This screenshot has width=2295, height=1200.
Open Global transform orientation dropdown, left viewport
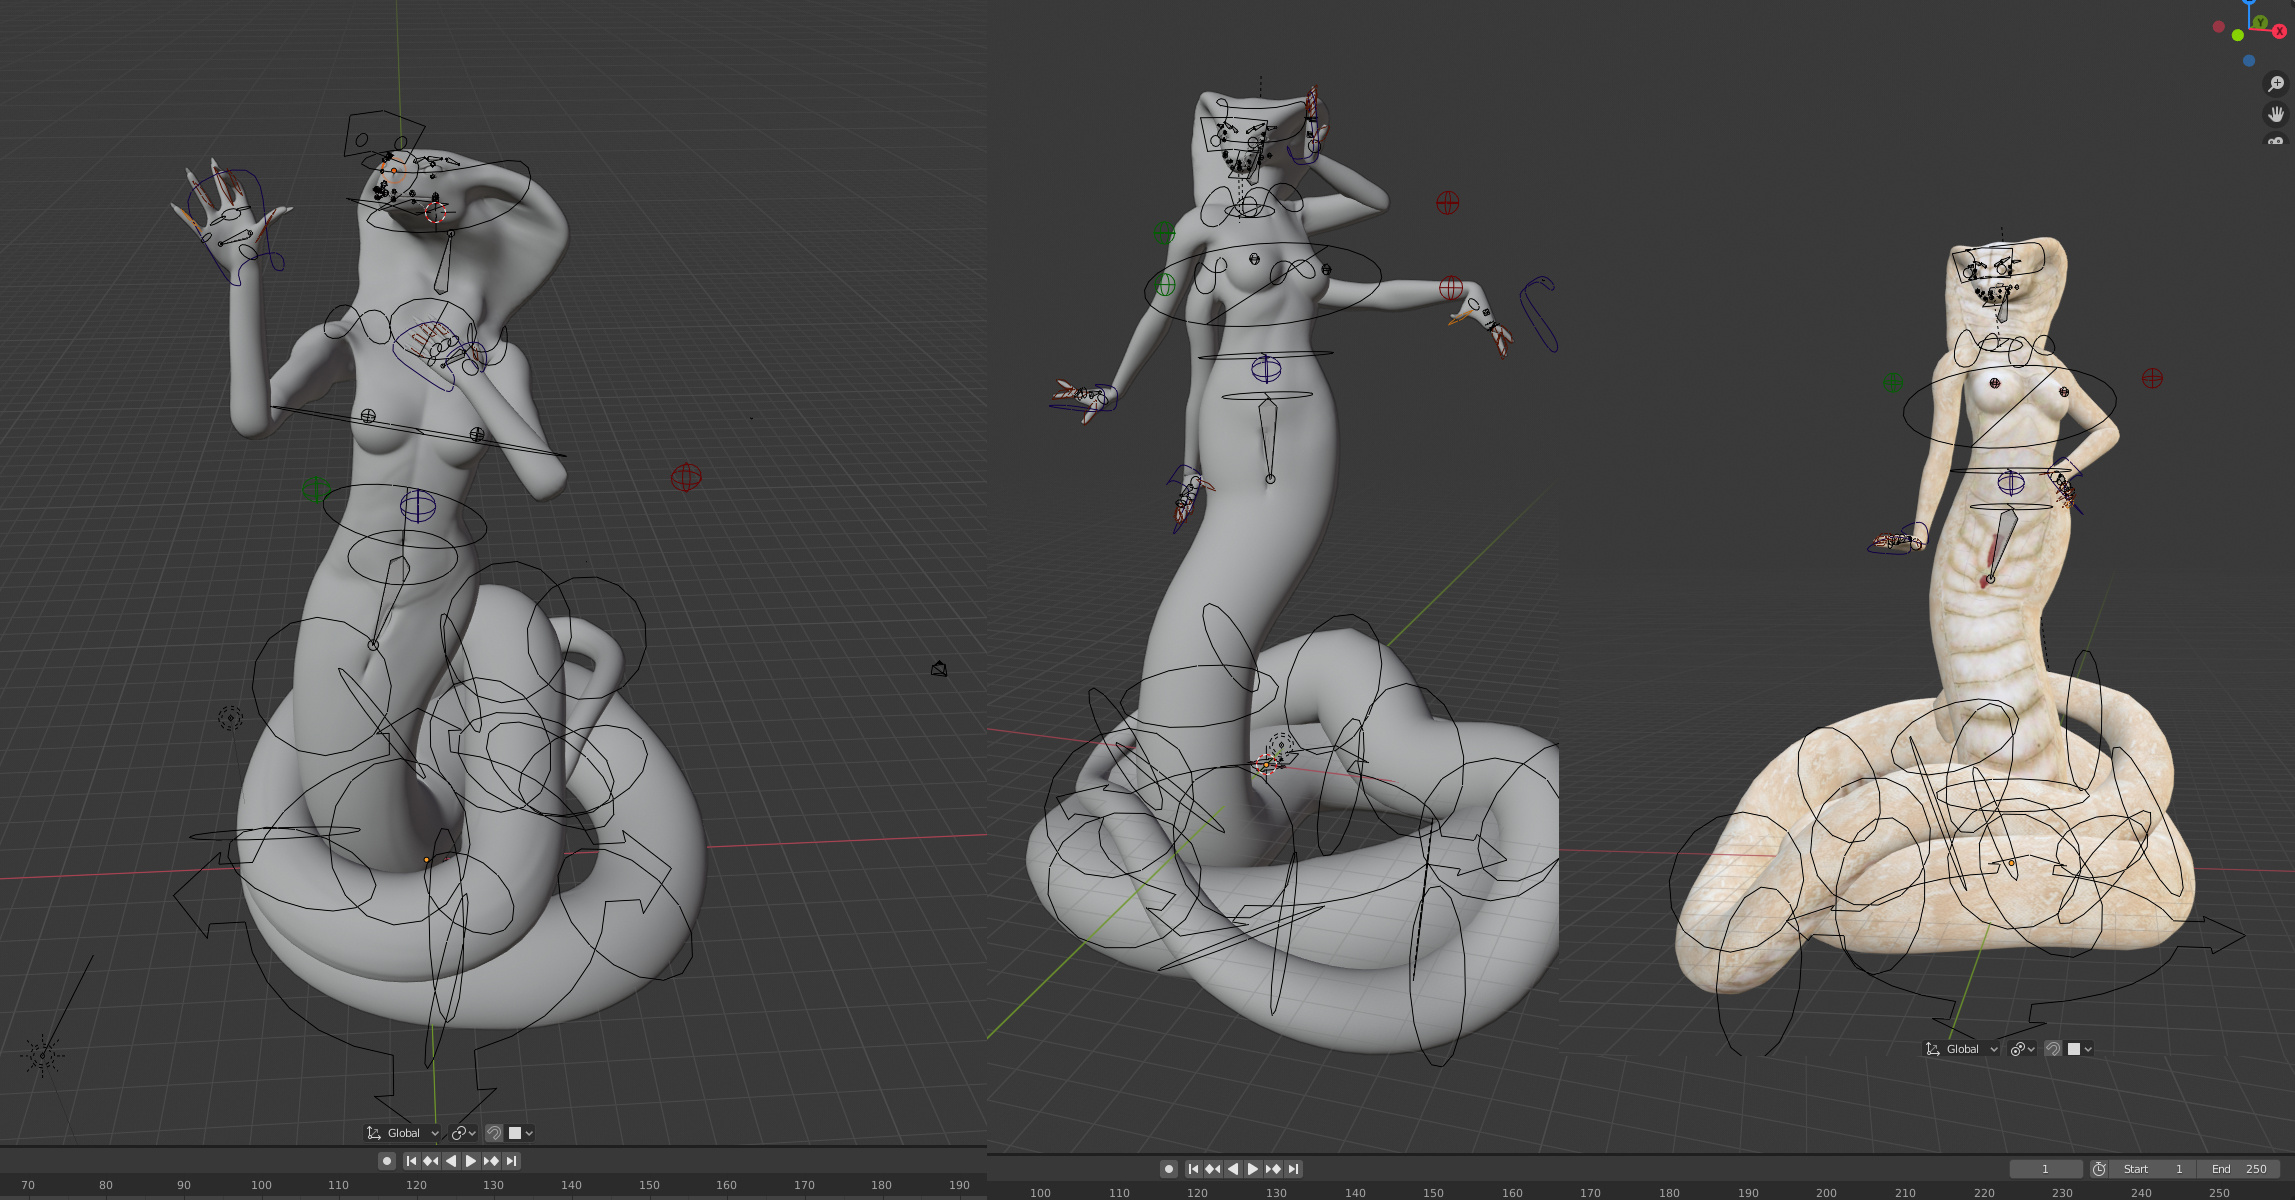coord(403,1133)
